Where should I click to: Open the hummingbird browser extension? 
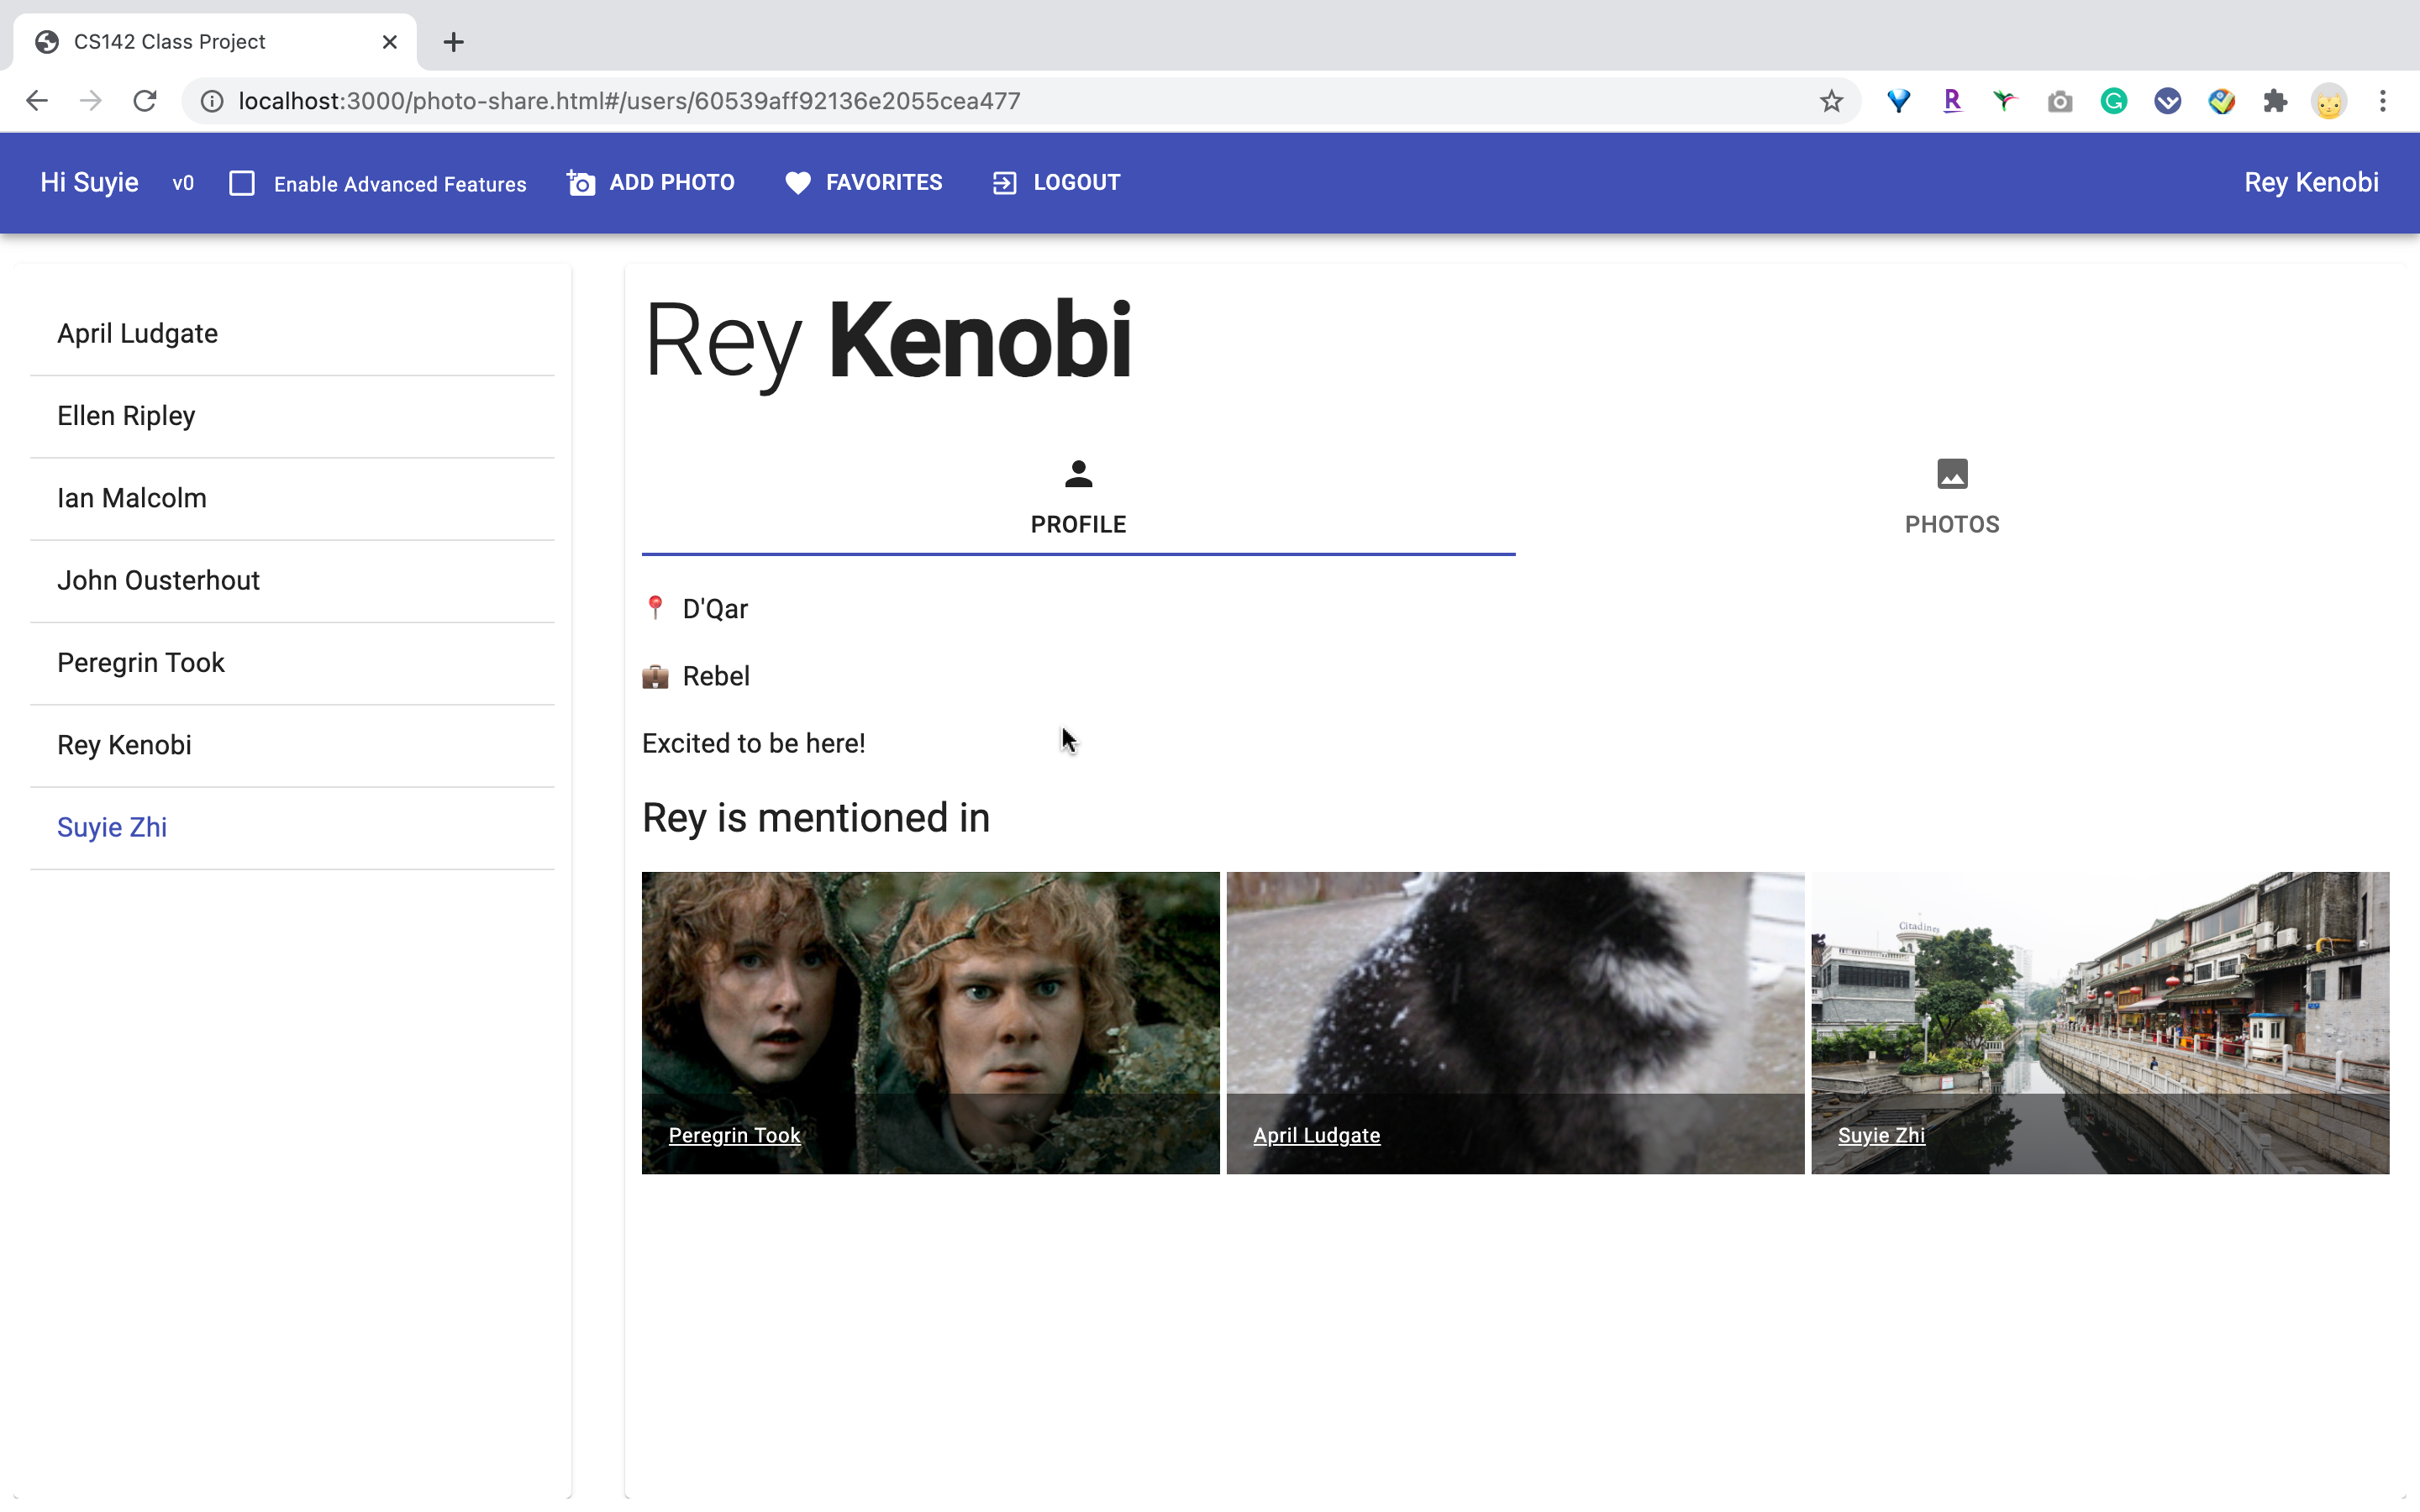tap(2005, 101)
